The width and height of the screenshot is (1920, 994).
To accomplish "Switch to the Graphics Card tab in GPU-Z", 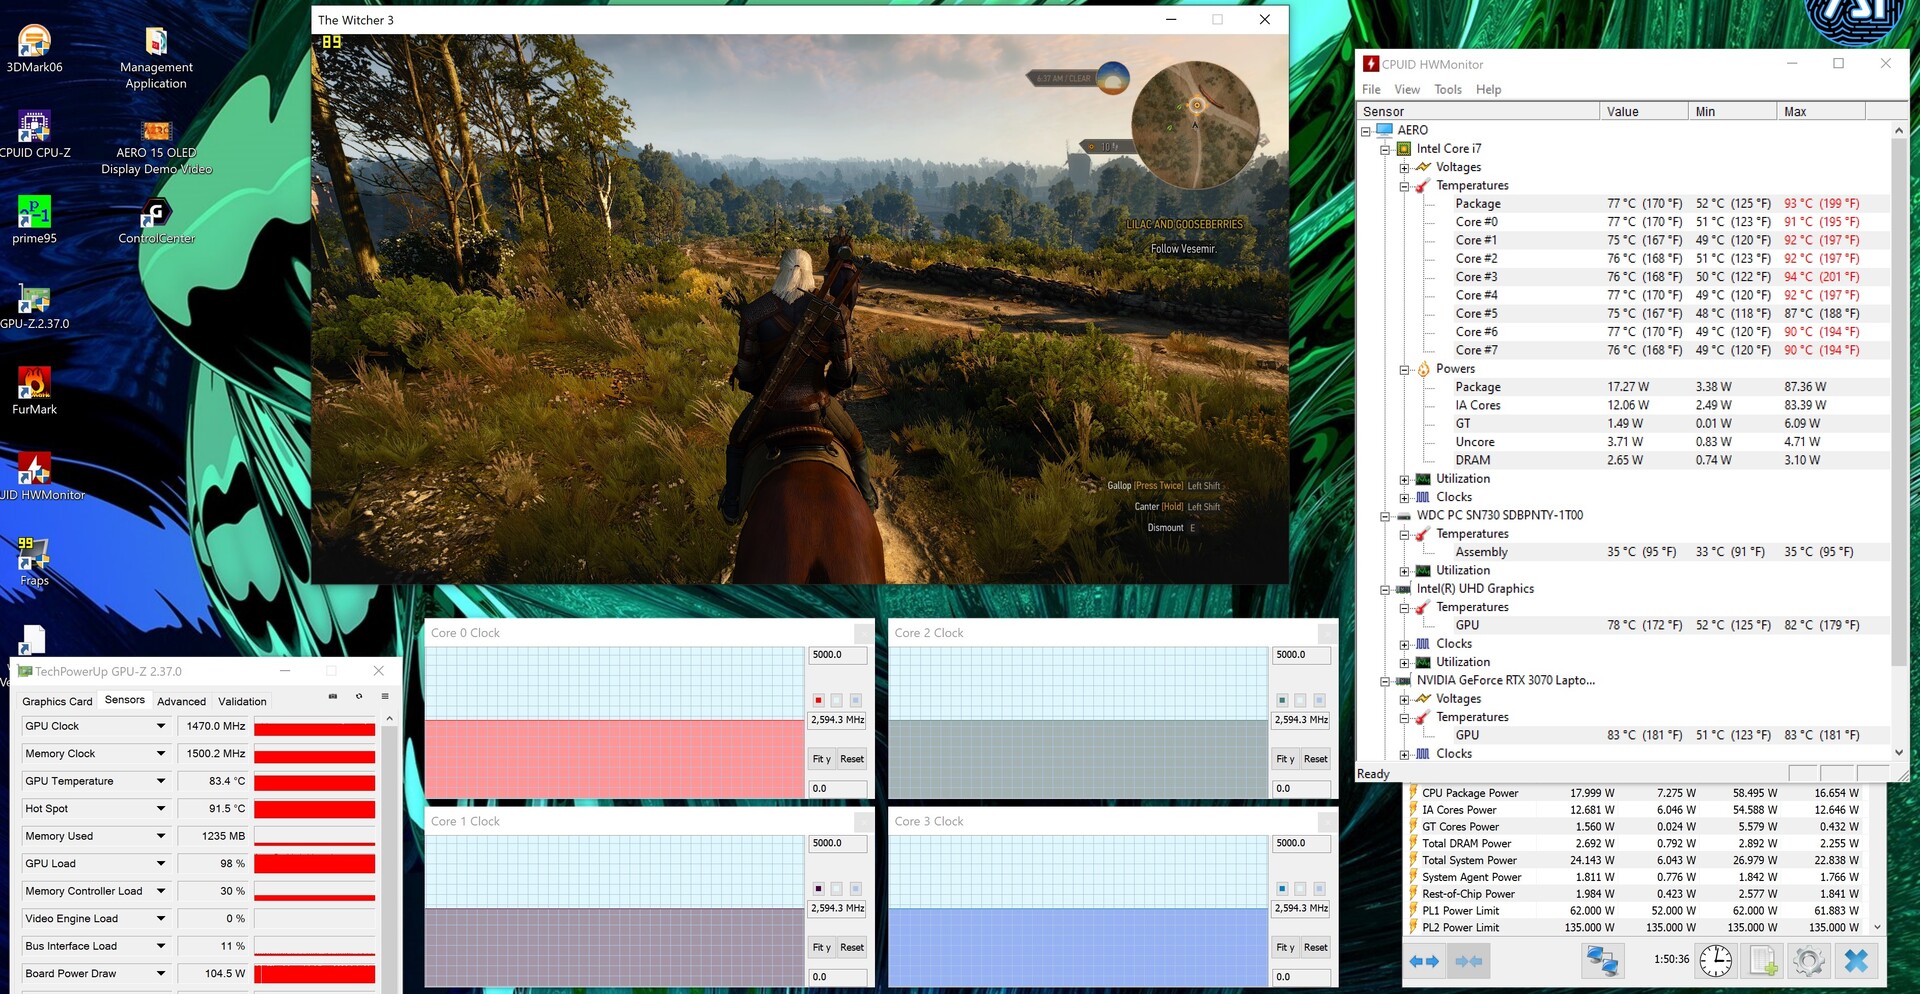I will tap(57, 701).
